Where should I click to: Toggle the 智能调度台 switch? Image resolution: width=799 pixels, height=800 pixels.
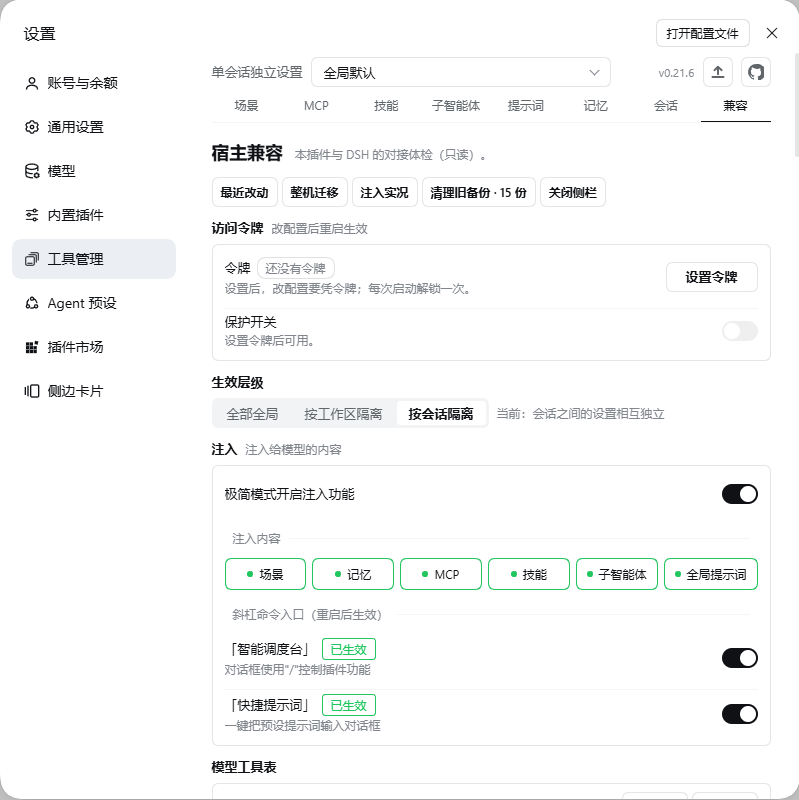pyautogui.click(x=740, y=658)
